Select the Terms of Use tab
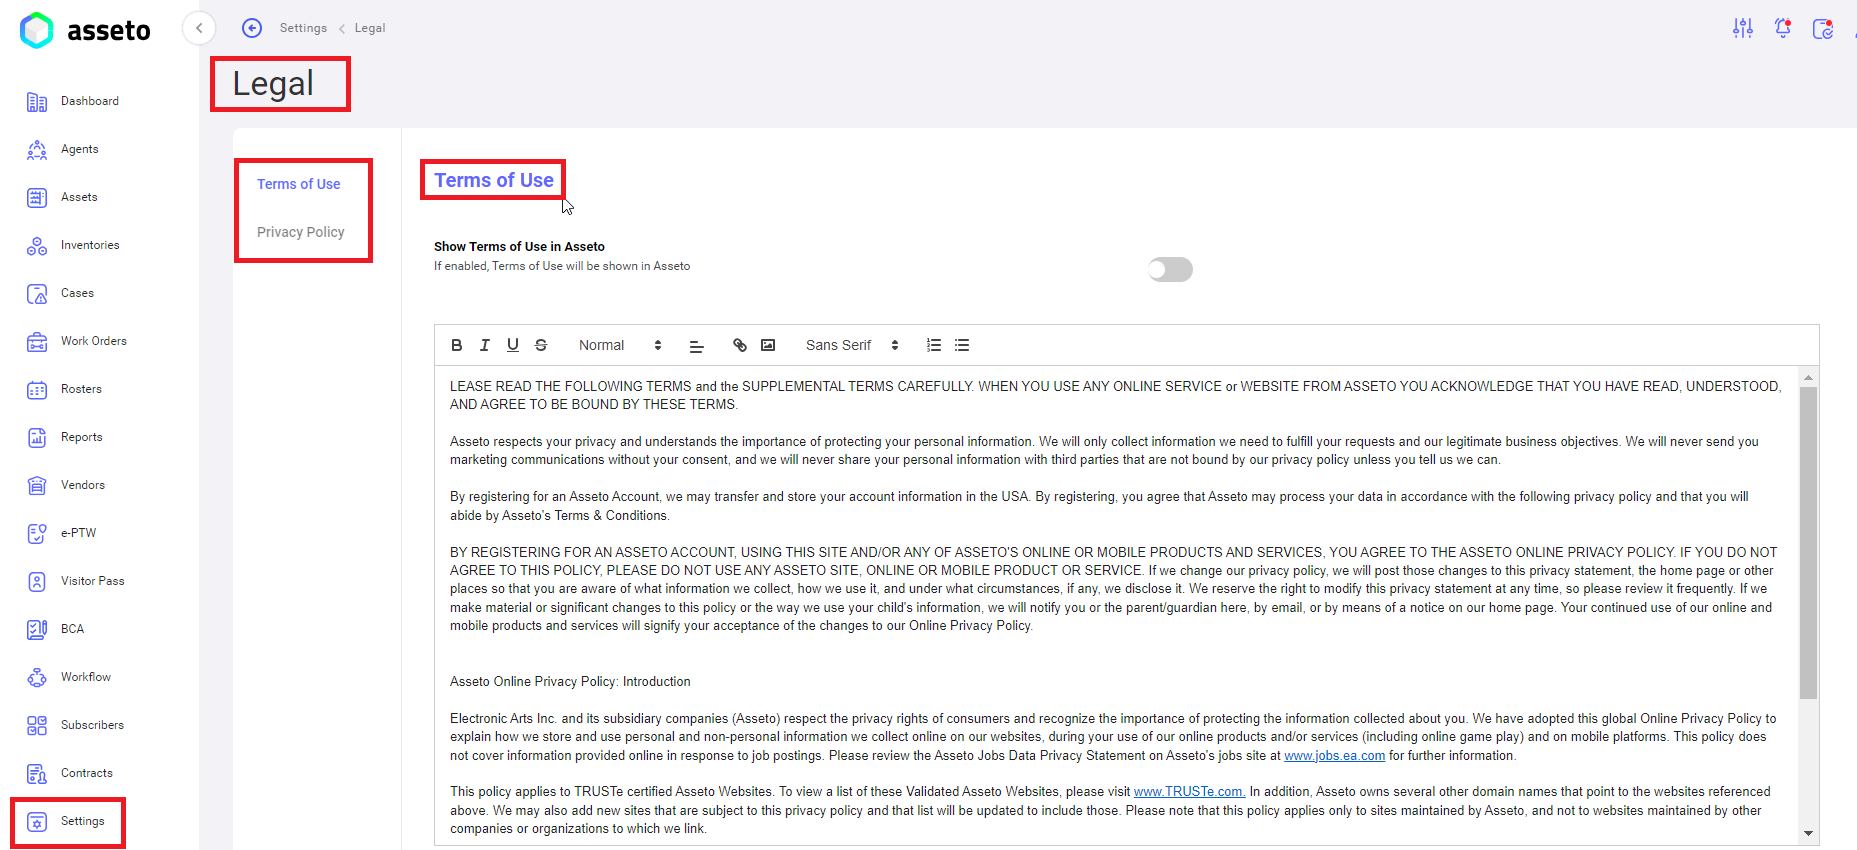The width and height of the screenshot is (1857, 850). pos(298,184)
